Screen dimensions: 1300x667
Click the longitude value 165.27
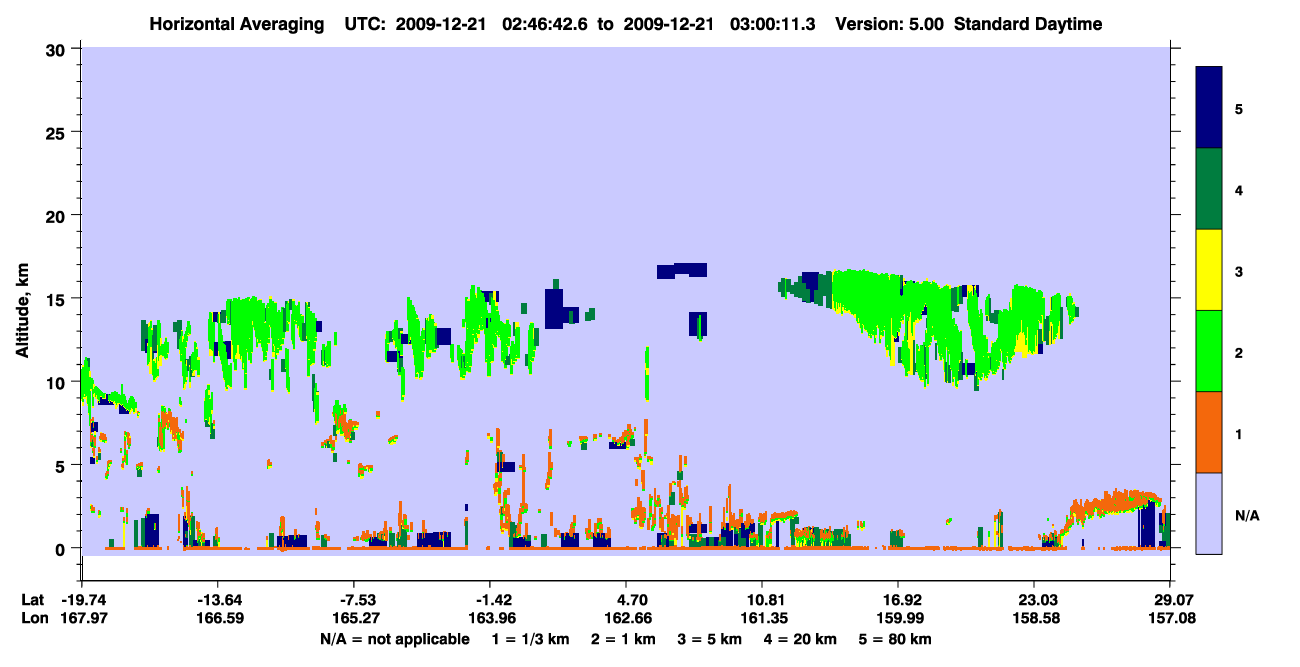pyautogui.click(x=357, y=618)
